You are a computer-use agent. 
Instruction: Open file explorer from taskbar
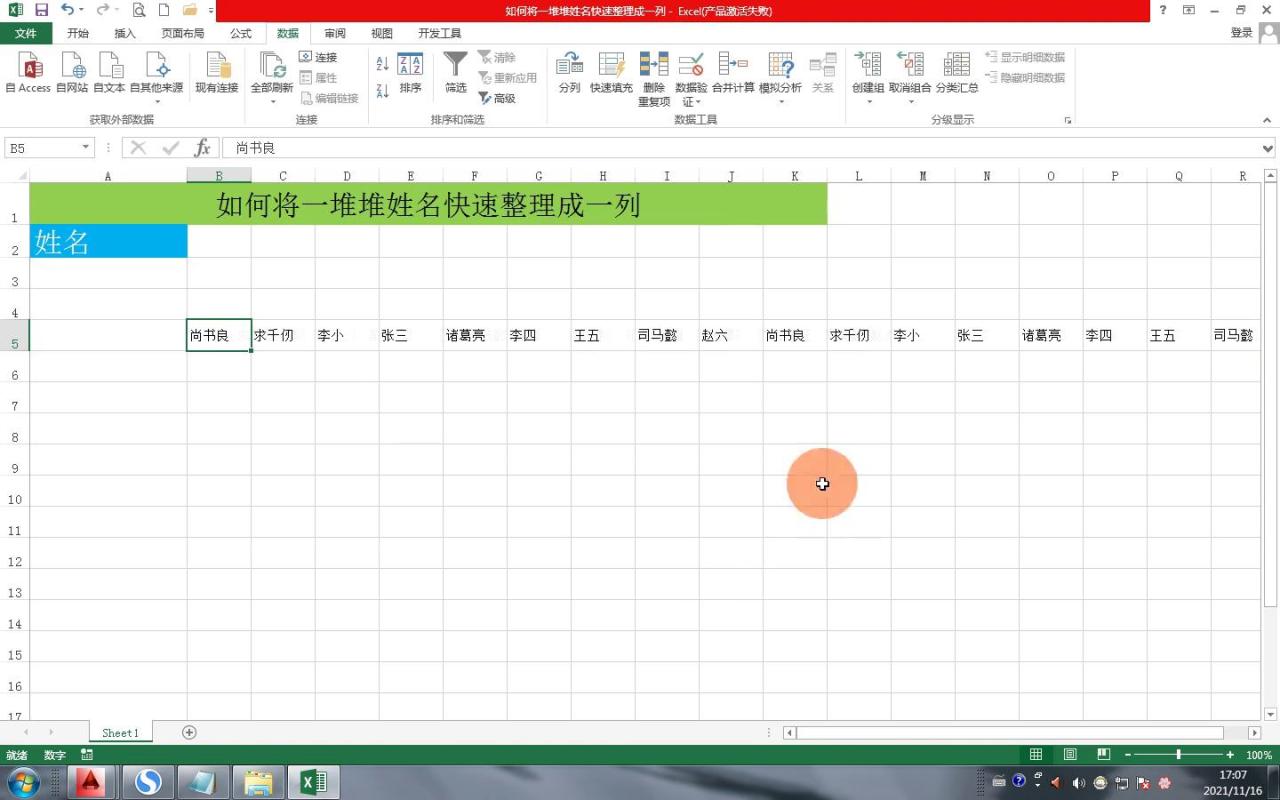[x=259, y=782]
